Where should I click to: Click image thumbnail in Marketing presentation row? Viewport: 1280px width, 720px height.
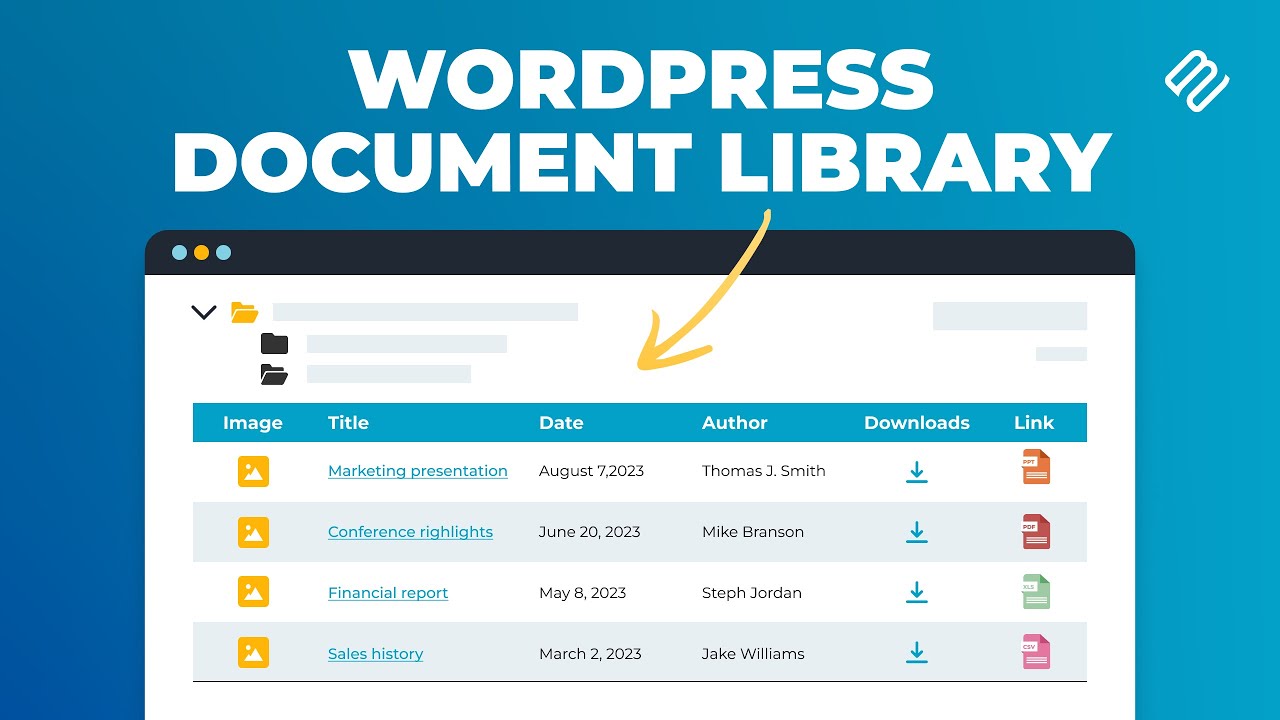click(x=253, y=471)
